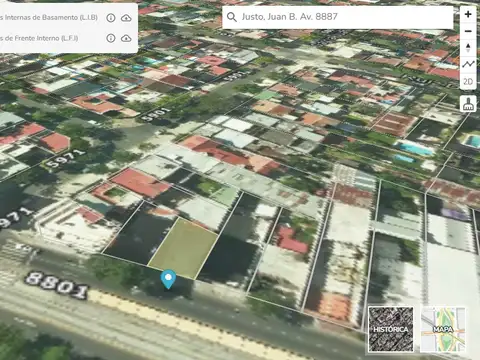480x360 pixels.
Task: Download Líneas de Frente Interno layer
Action: pyautogui.click(x=126, y=38)
